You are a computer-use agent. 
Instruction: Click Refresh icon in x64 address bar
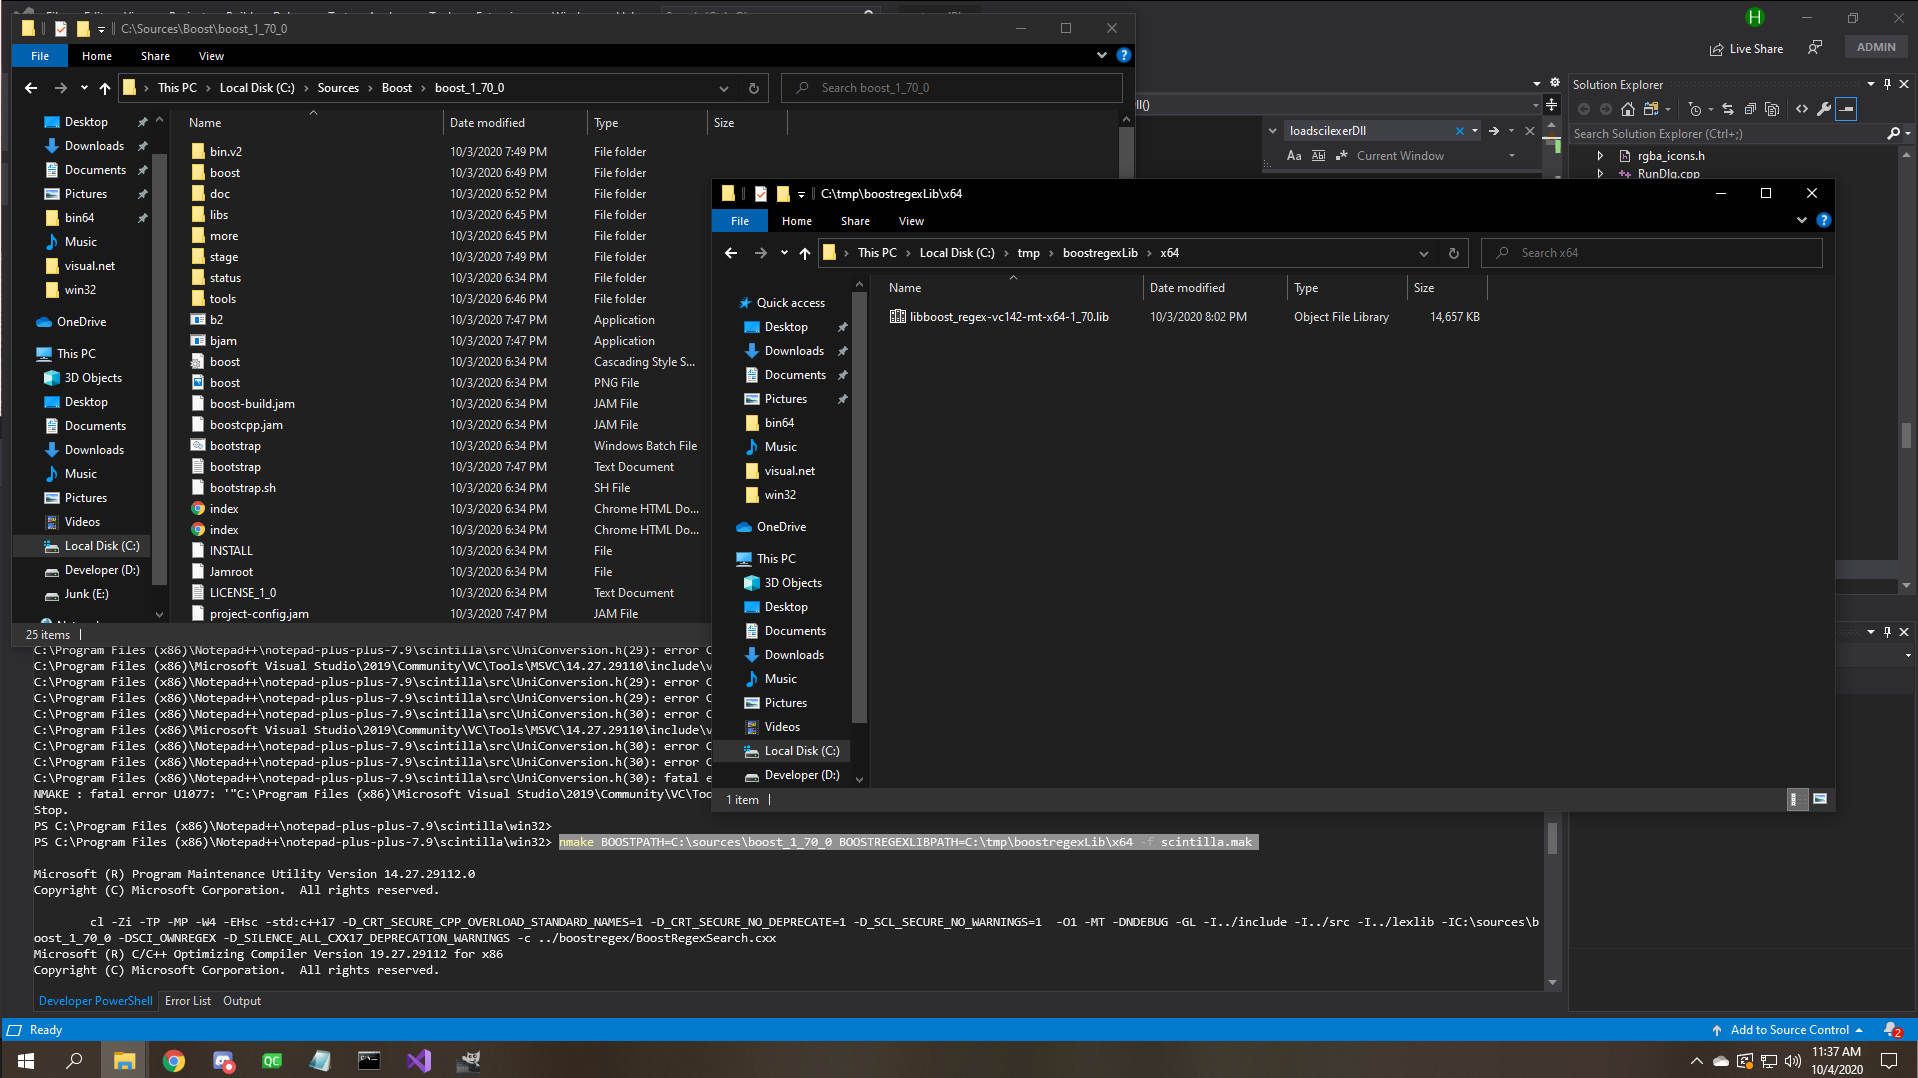pyautogui.click(x=1453, y=253)
